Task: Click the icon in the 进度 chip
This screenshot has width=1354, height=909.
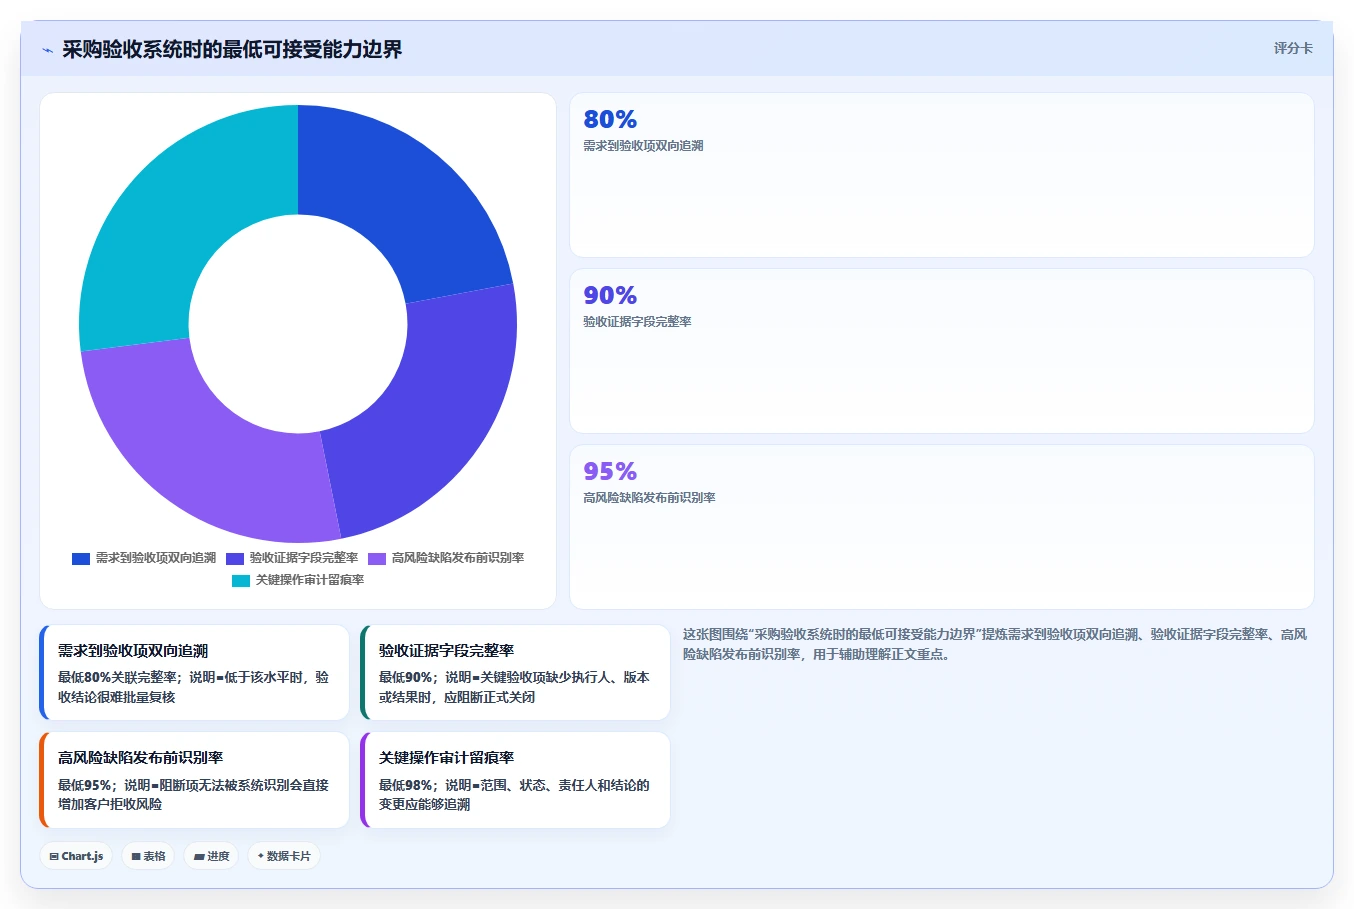Action: [x=199, y=856]
